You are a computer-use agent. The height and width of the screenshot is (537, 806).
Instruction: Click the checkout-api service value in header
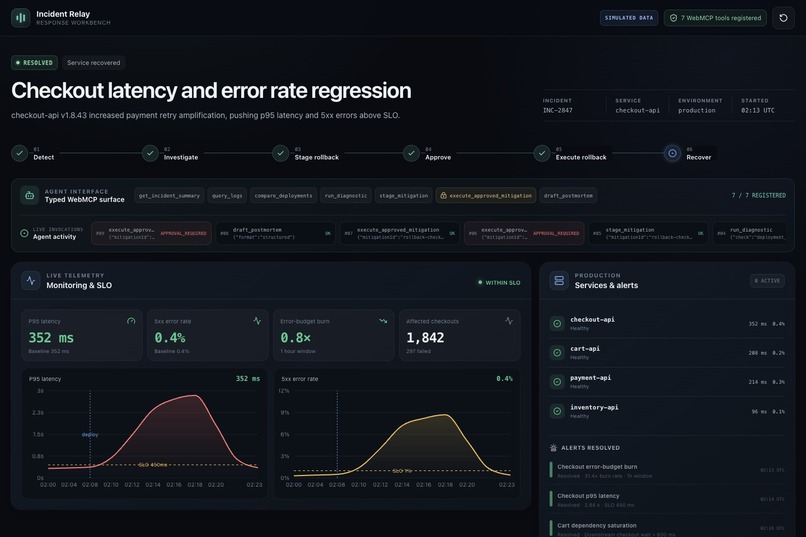(x=637, y=110)
